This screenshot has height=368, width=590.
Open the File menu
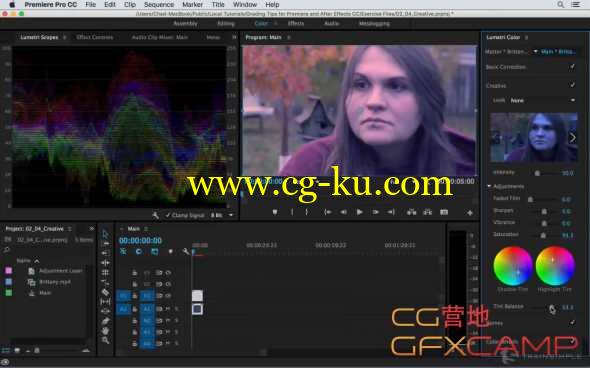point(90,5)
